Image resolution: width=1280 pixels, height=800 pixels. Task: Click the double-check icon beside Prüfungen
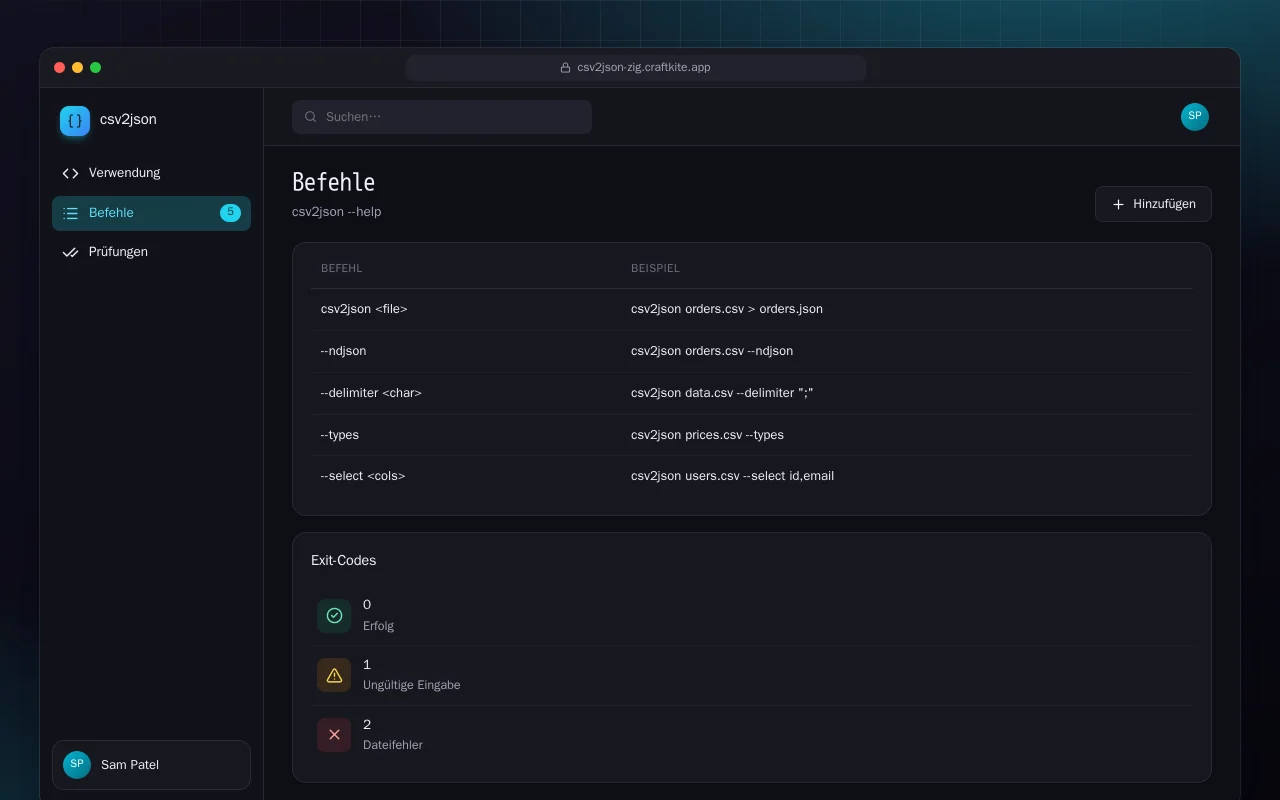(x=70, y=252)
